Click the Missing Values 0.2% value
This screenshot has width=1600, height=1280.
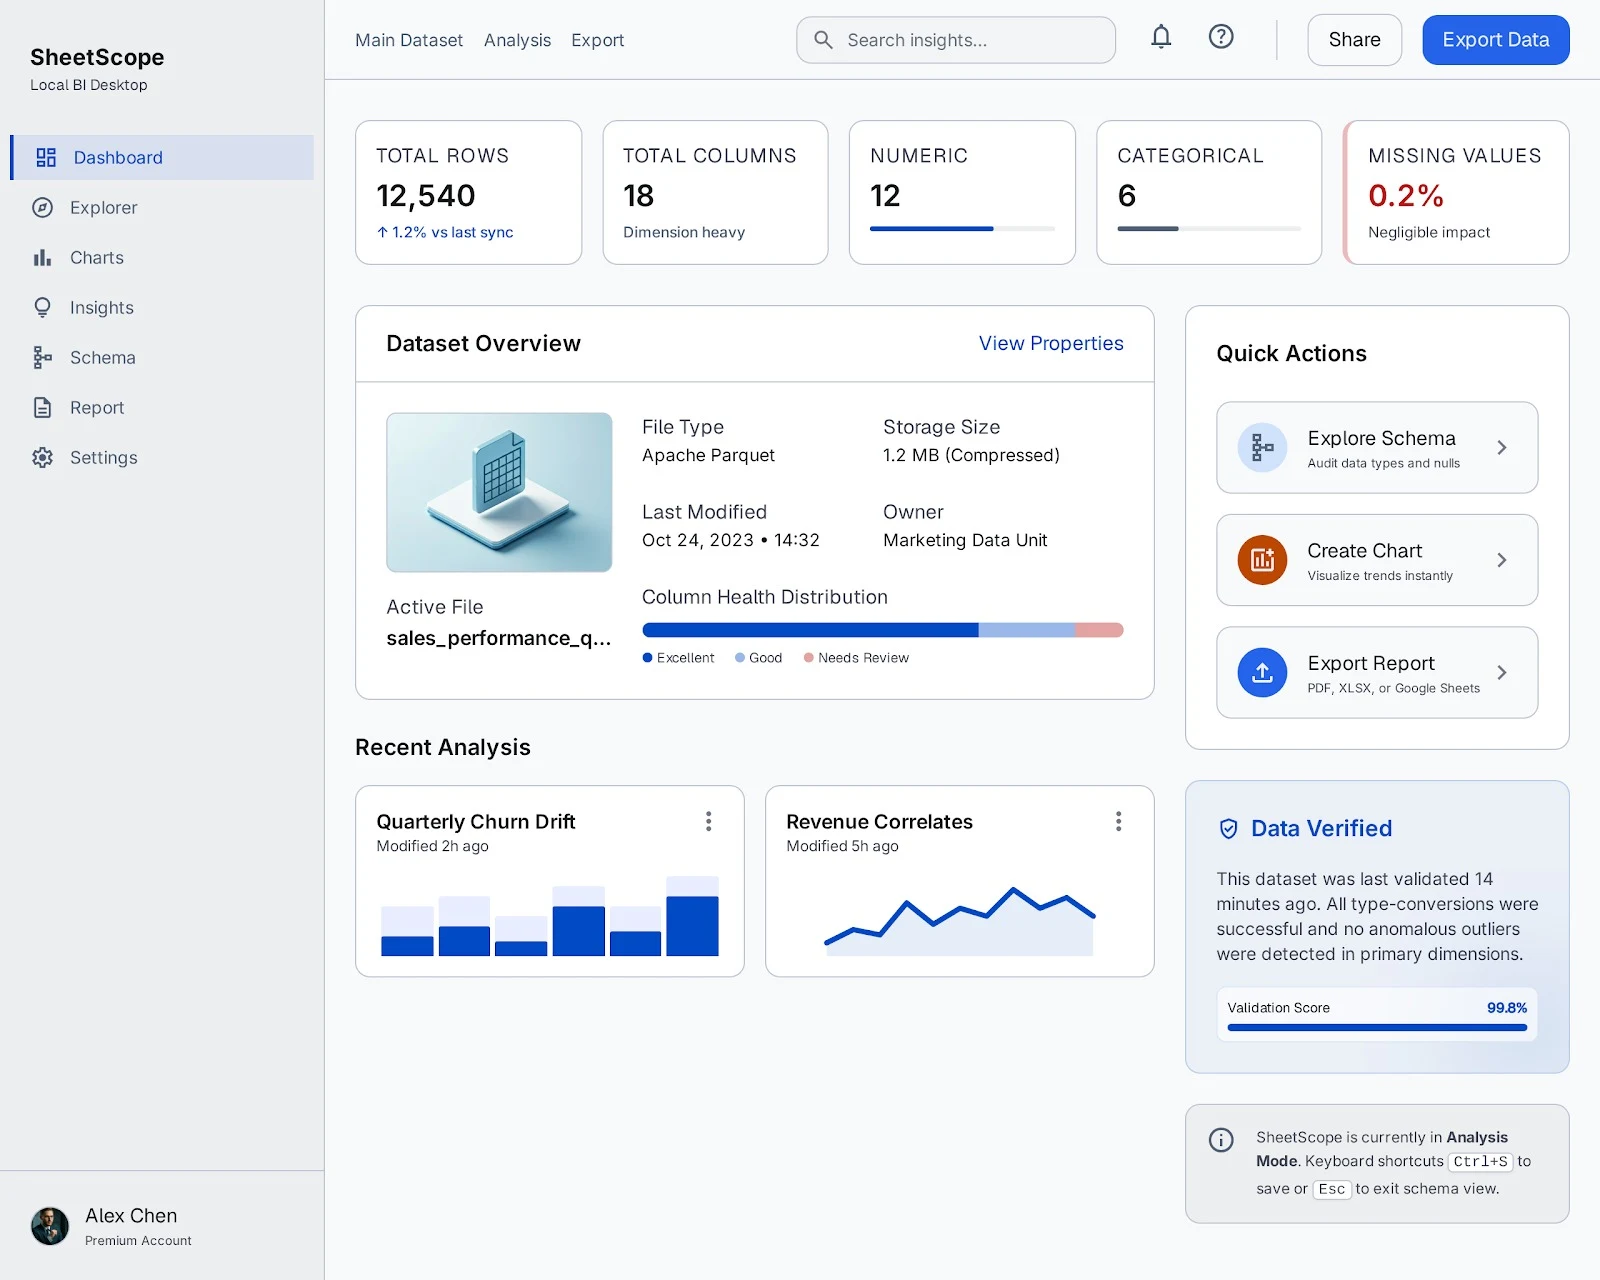click(1406, 196)
